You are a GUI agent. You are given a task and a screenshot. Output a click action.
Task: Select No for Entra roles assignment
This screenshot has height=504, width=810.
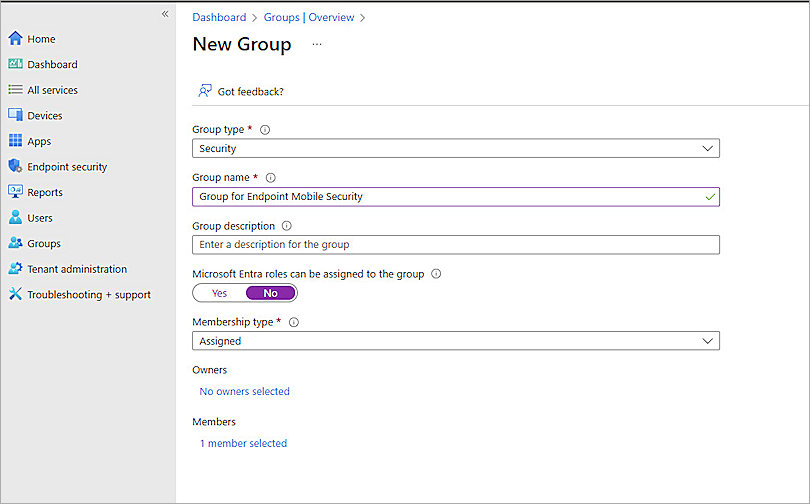click(271, 293)
